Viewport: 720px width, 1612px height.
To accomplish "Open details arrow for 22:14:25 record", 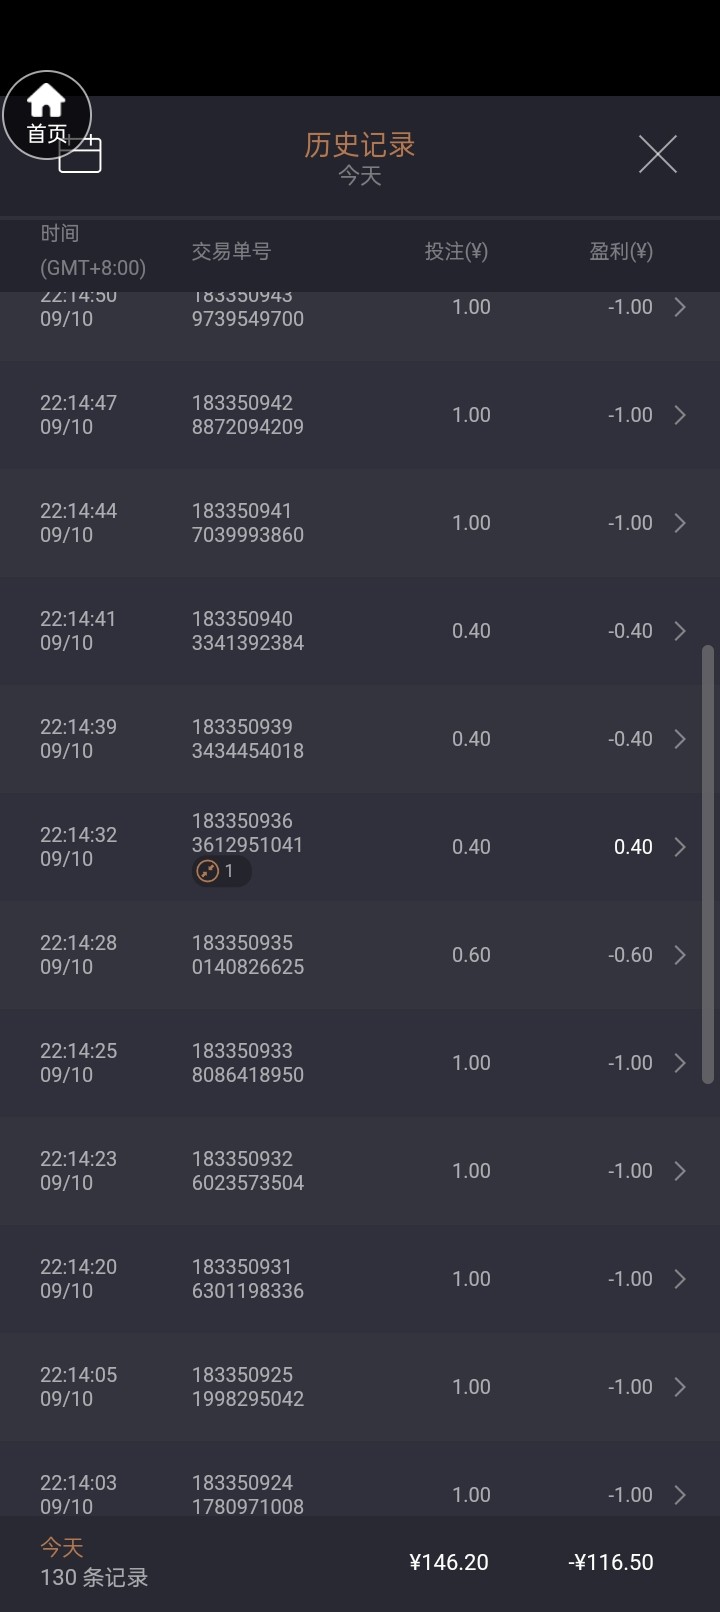I will (x=680, y=1063).
